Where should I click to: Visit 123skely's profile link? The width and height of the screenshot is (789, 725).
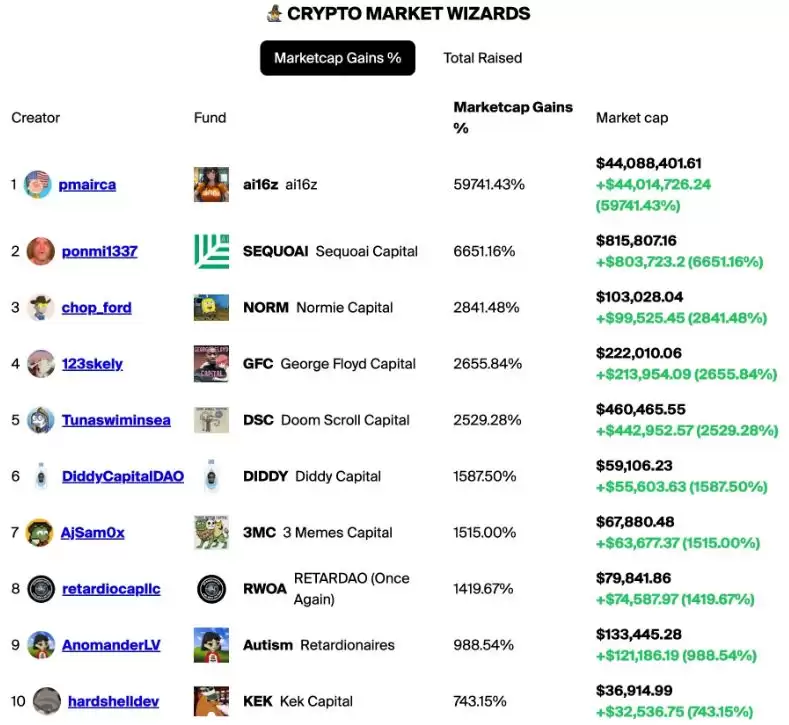[x=92, y=364]
